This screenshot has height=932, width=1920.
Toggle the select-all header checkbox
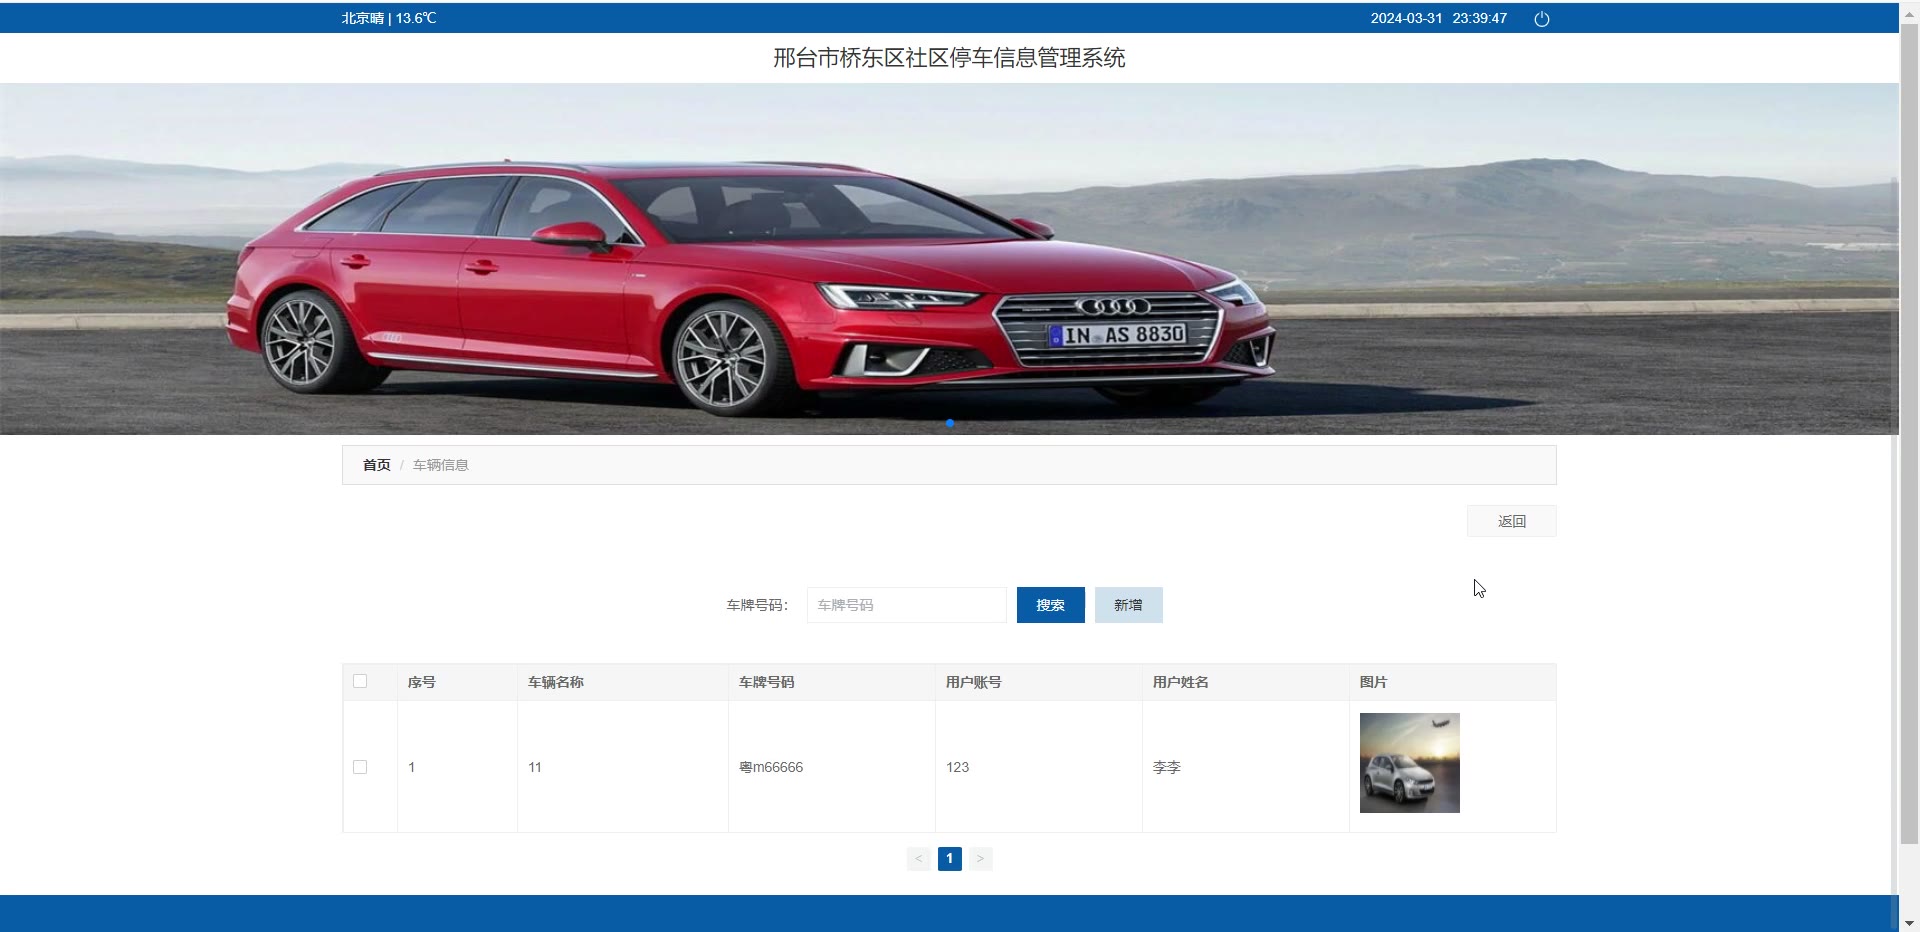click(x=360, y=681)
